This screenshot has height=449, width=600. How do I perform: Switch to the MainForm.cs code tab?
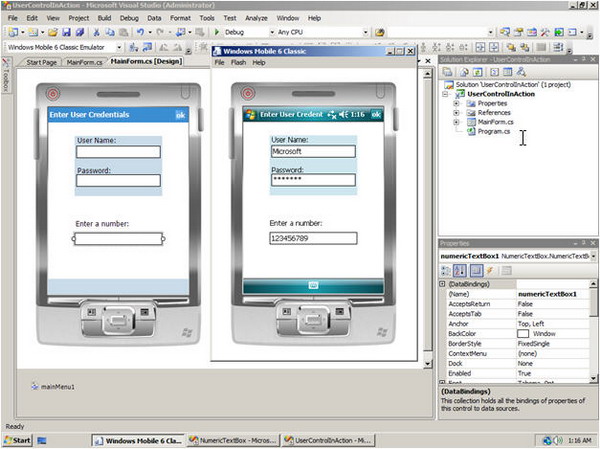(x=84, y=62)
